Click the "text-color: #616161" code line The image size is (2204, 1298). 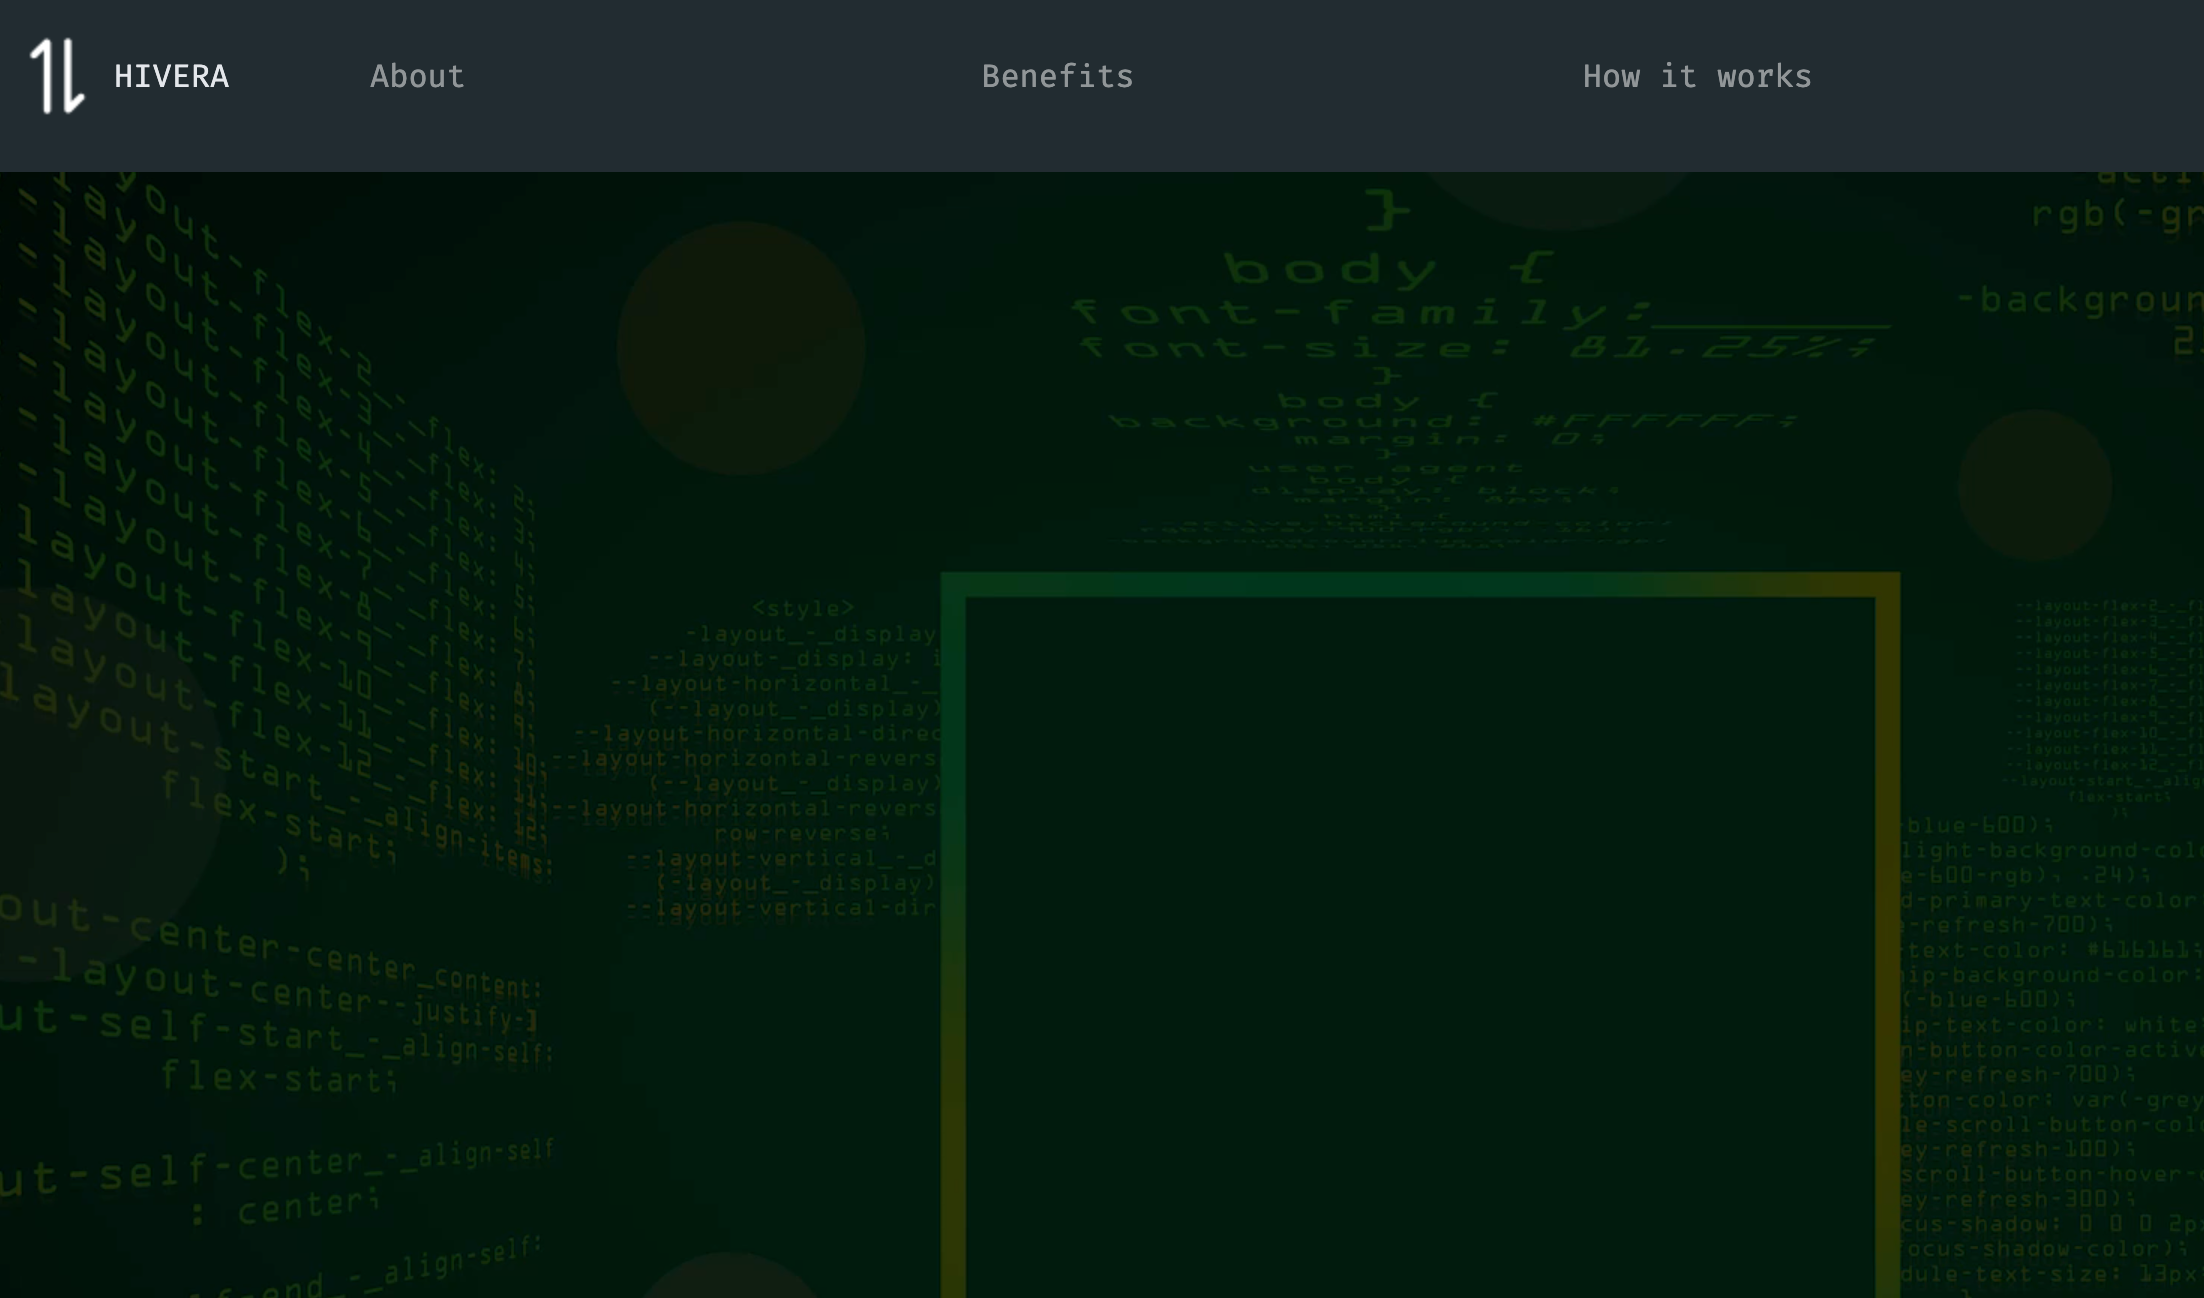[x=2050, y=949]
